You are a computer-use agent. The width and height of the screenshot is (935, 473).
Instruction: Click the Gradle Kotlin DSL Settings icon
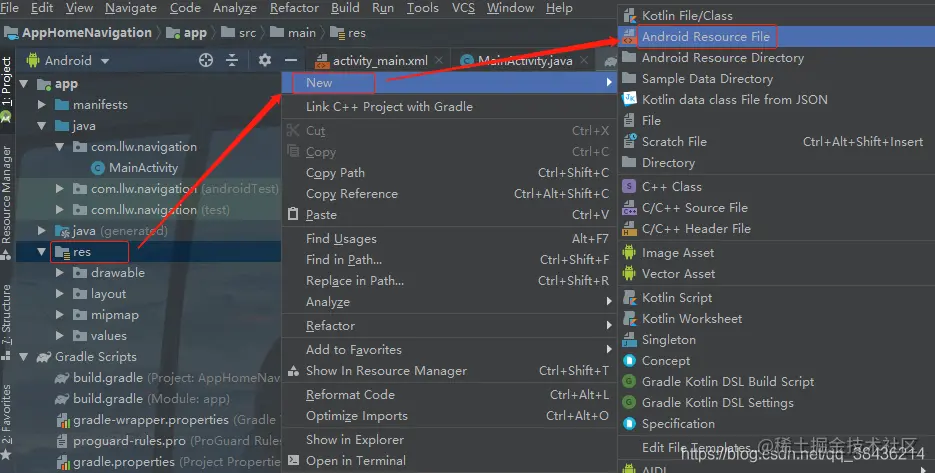coord(629,403)
